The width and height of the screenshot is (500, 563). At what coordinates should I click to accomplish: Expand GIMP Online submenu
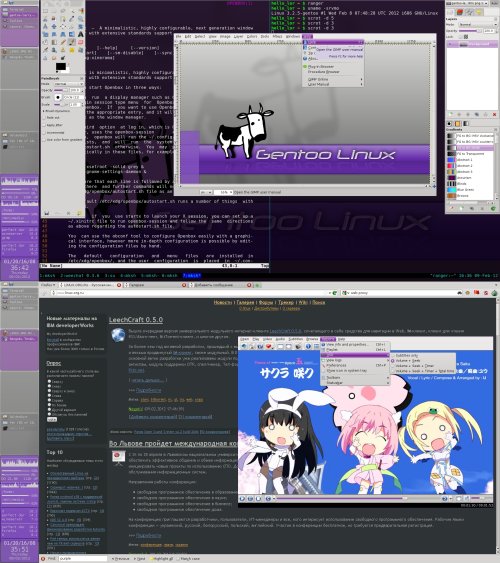coord(333,79)
